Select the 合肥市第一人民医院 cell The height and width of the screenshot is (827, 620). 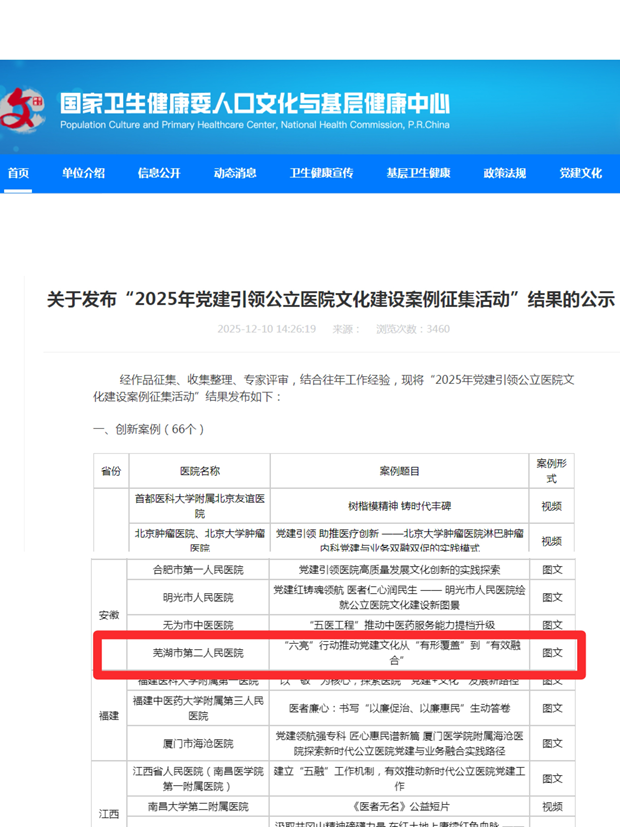point(198,570)
